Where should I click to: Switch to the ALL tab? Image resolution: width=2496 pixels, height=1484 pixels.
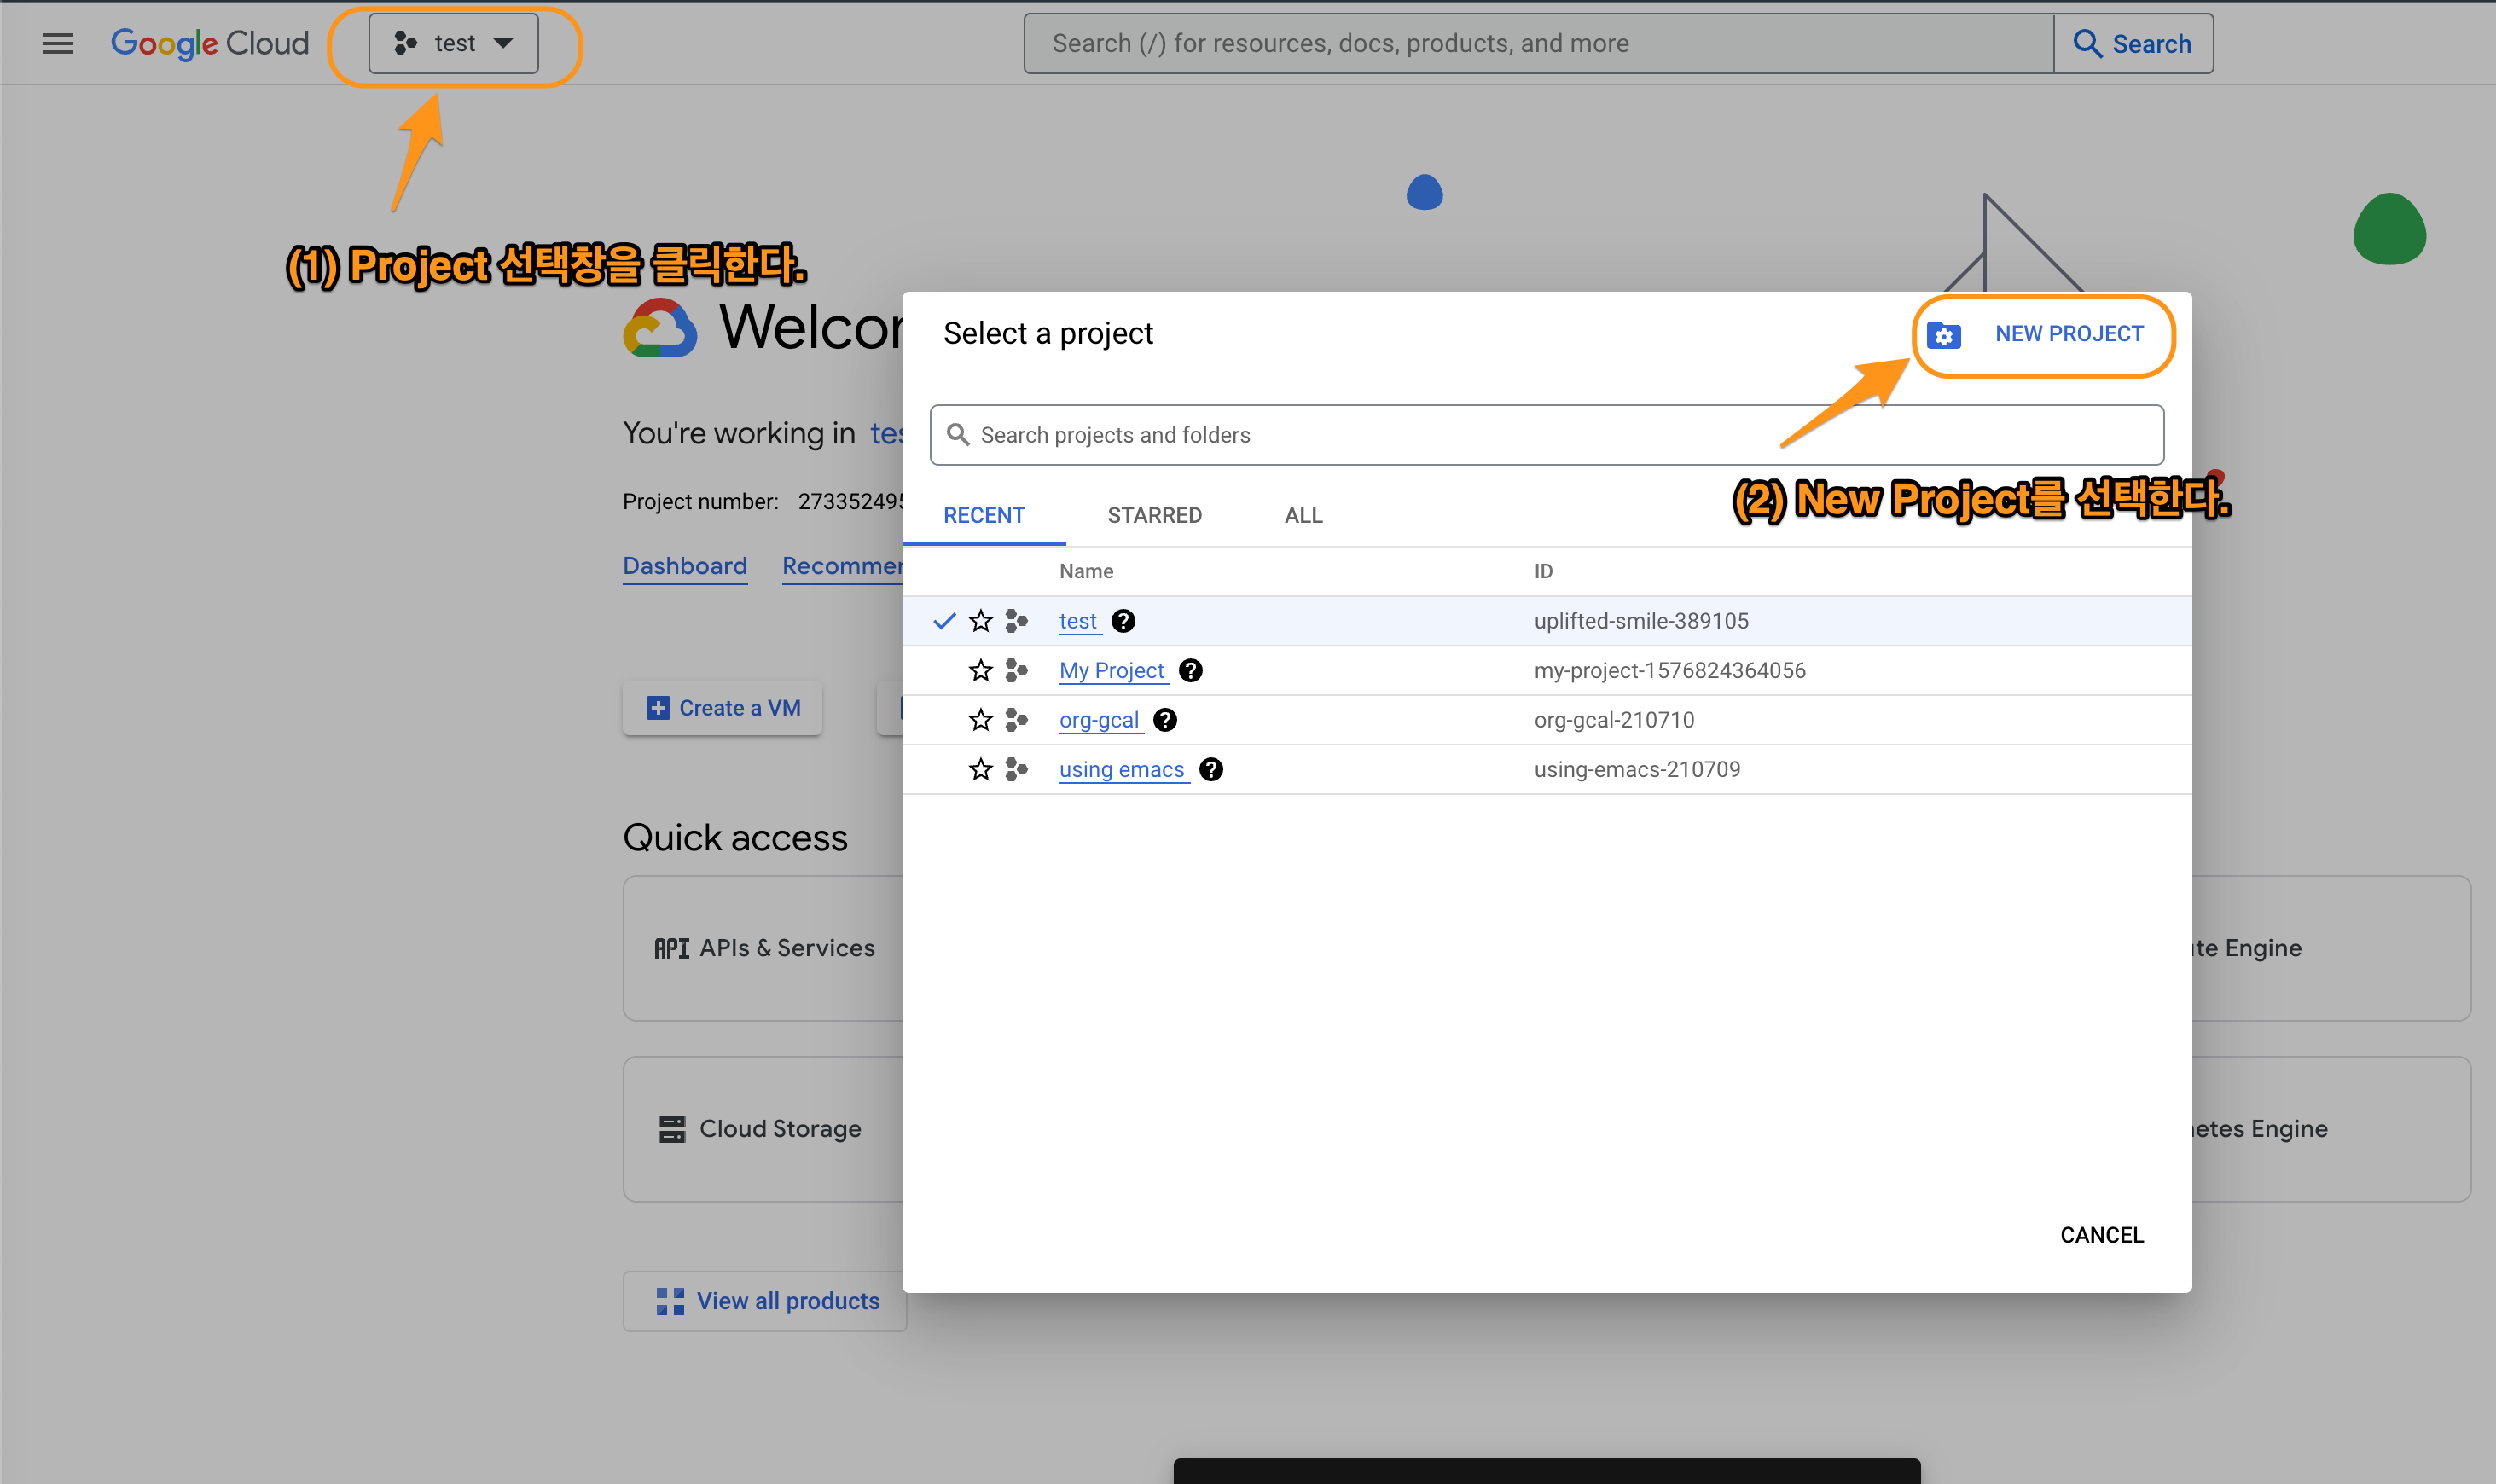click(x=1303, y=515)
